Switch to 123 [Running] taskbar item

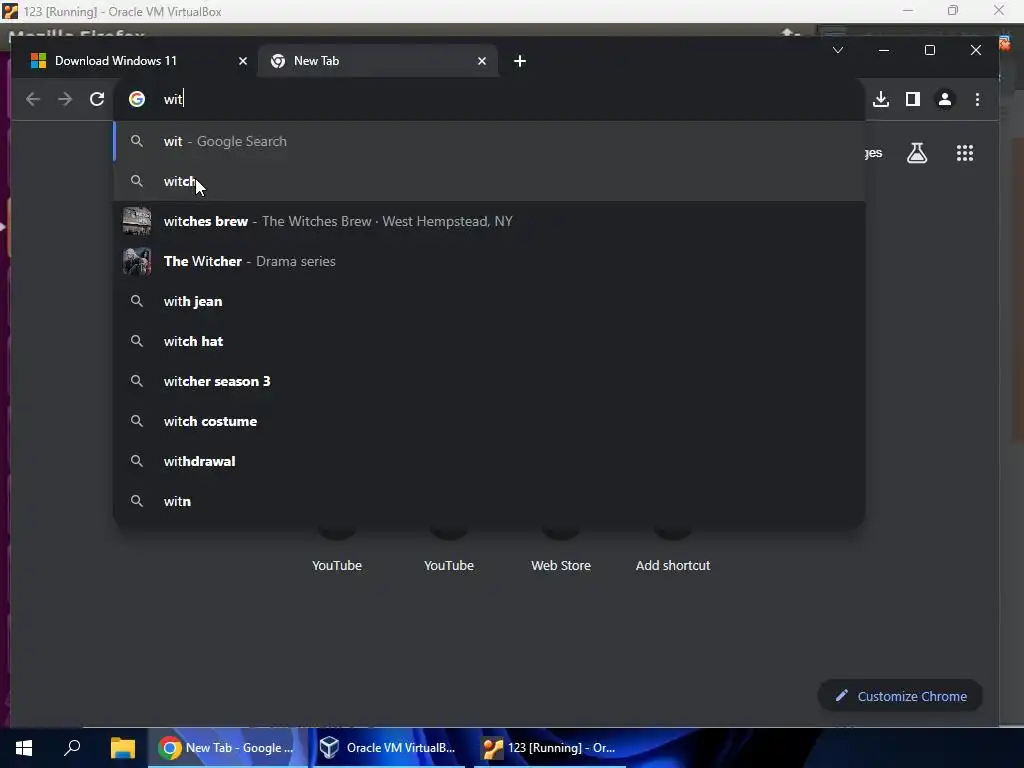(550, 748)
